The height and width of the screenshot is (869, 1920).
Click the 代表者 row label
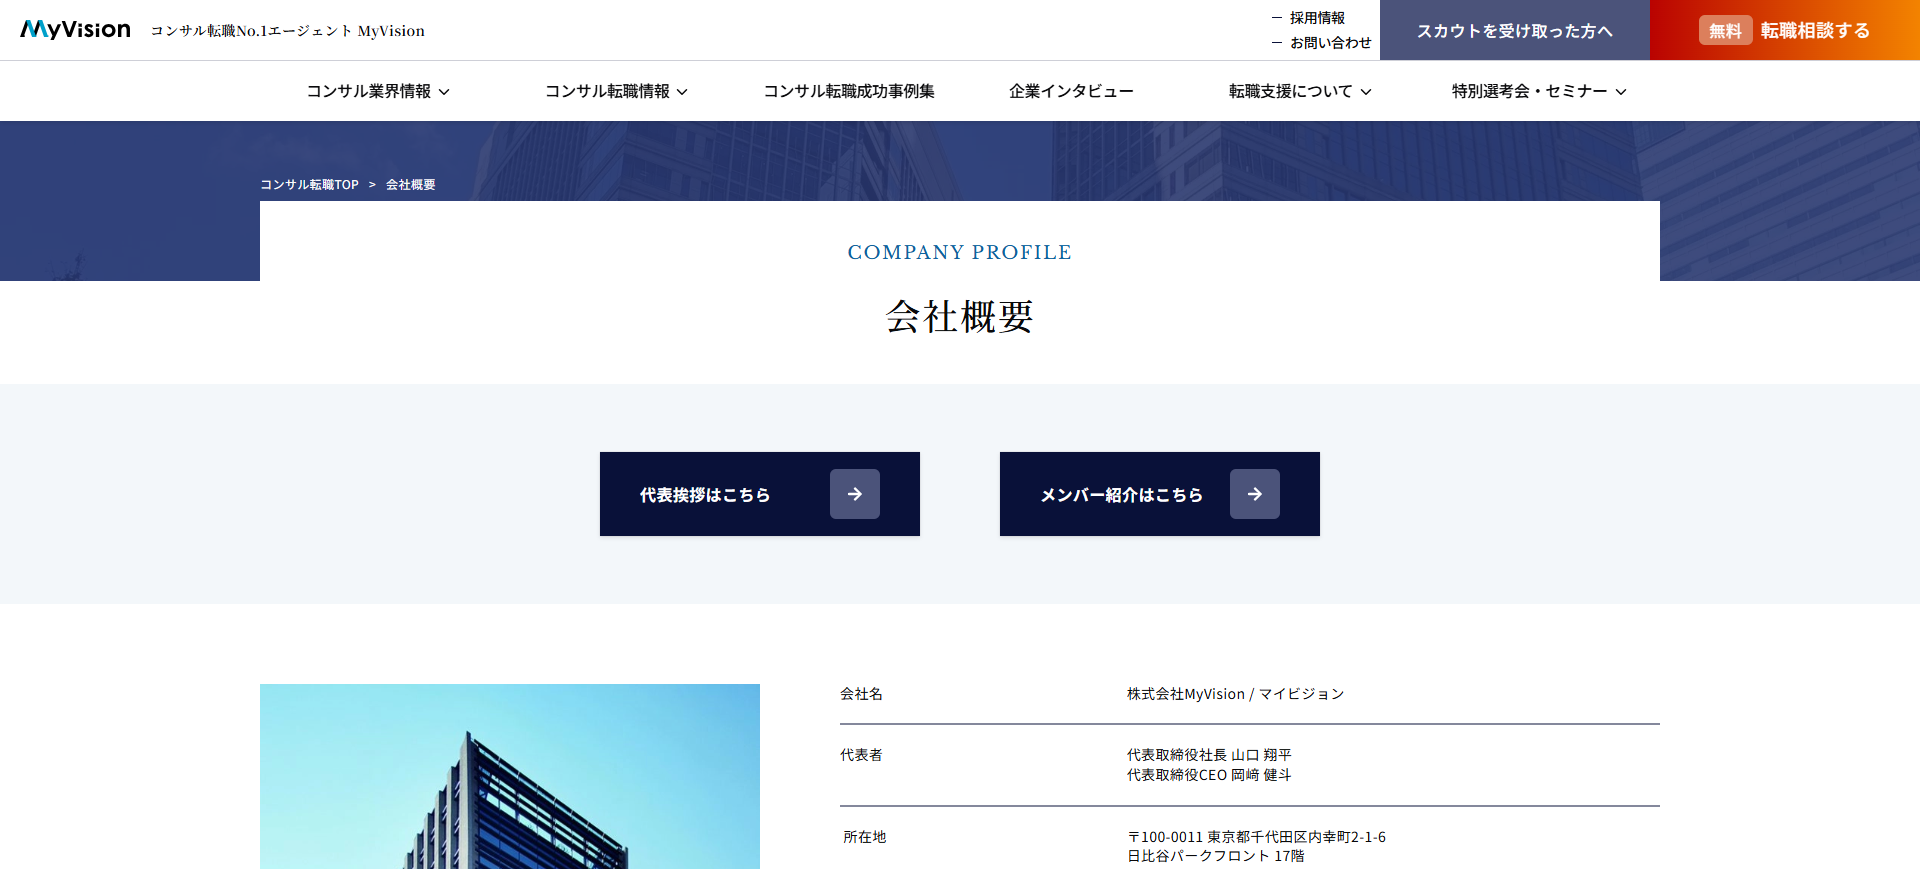[x=861, y=755]
